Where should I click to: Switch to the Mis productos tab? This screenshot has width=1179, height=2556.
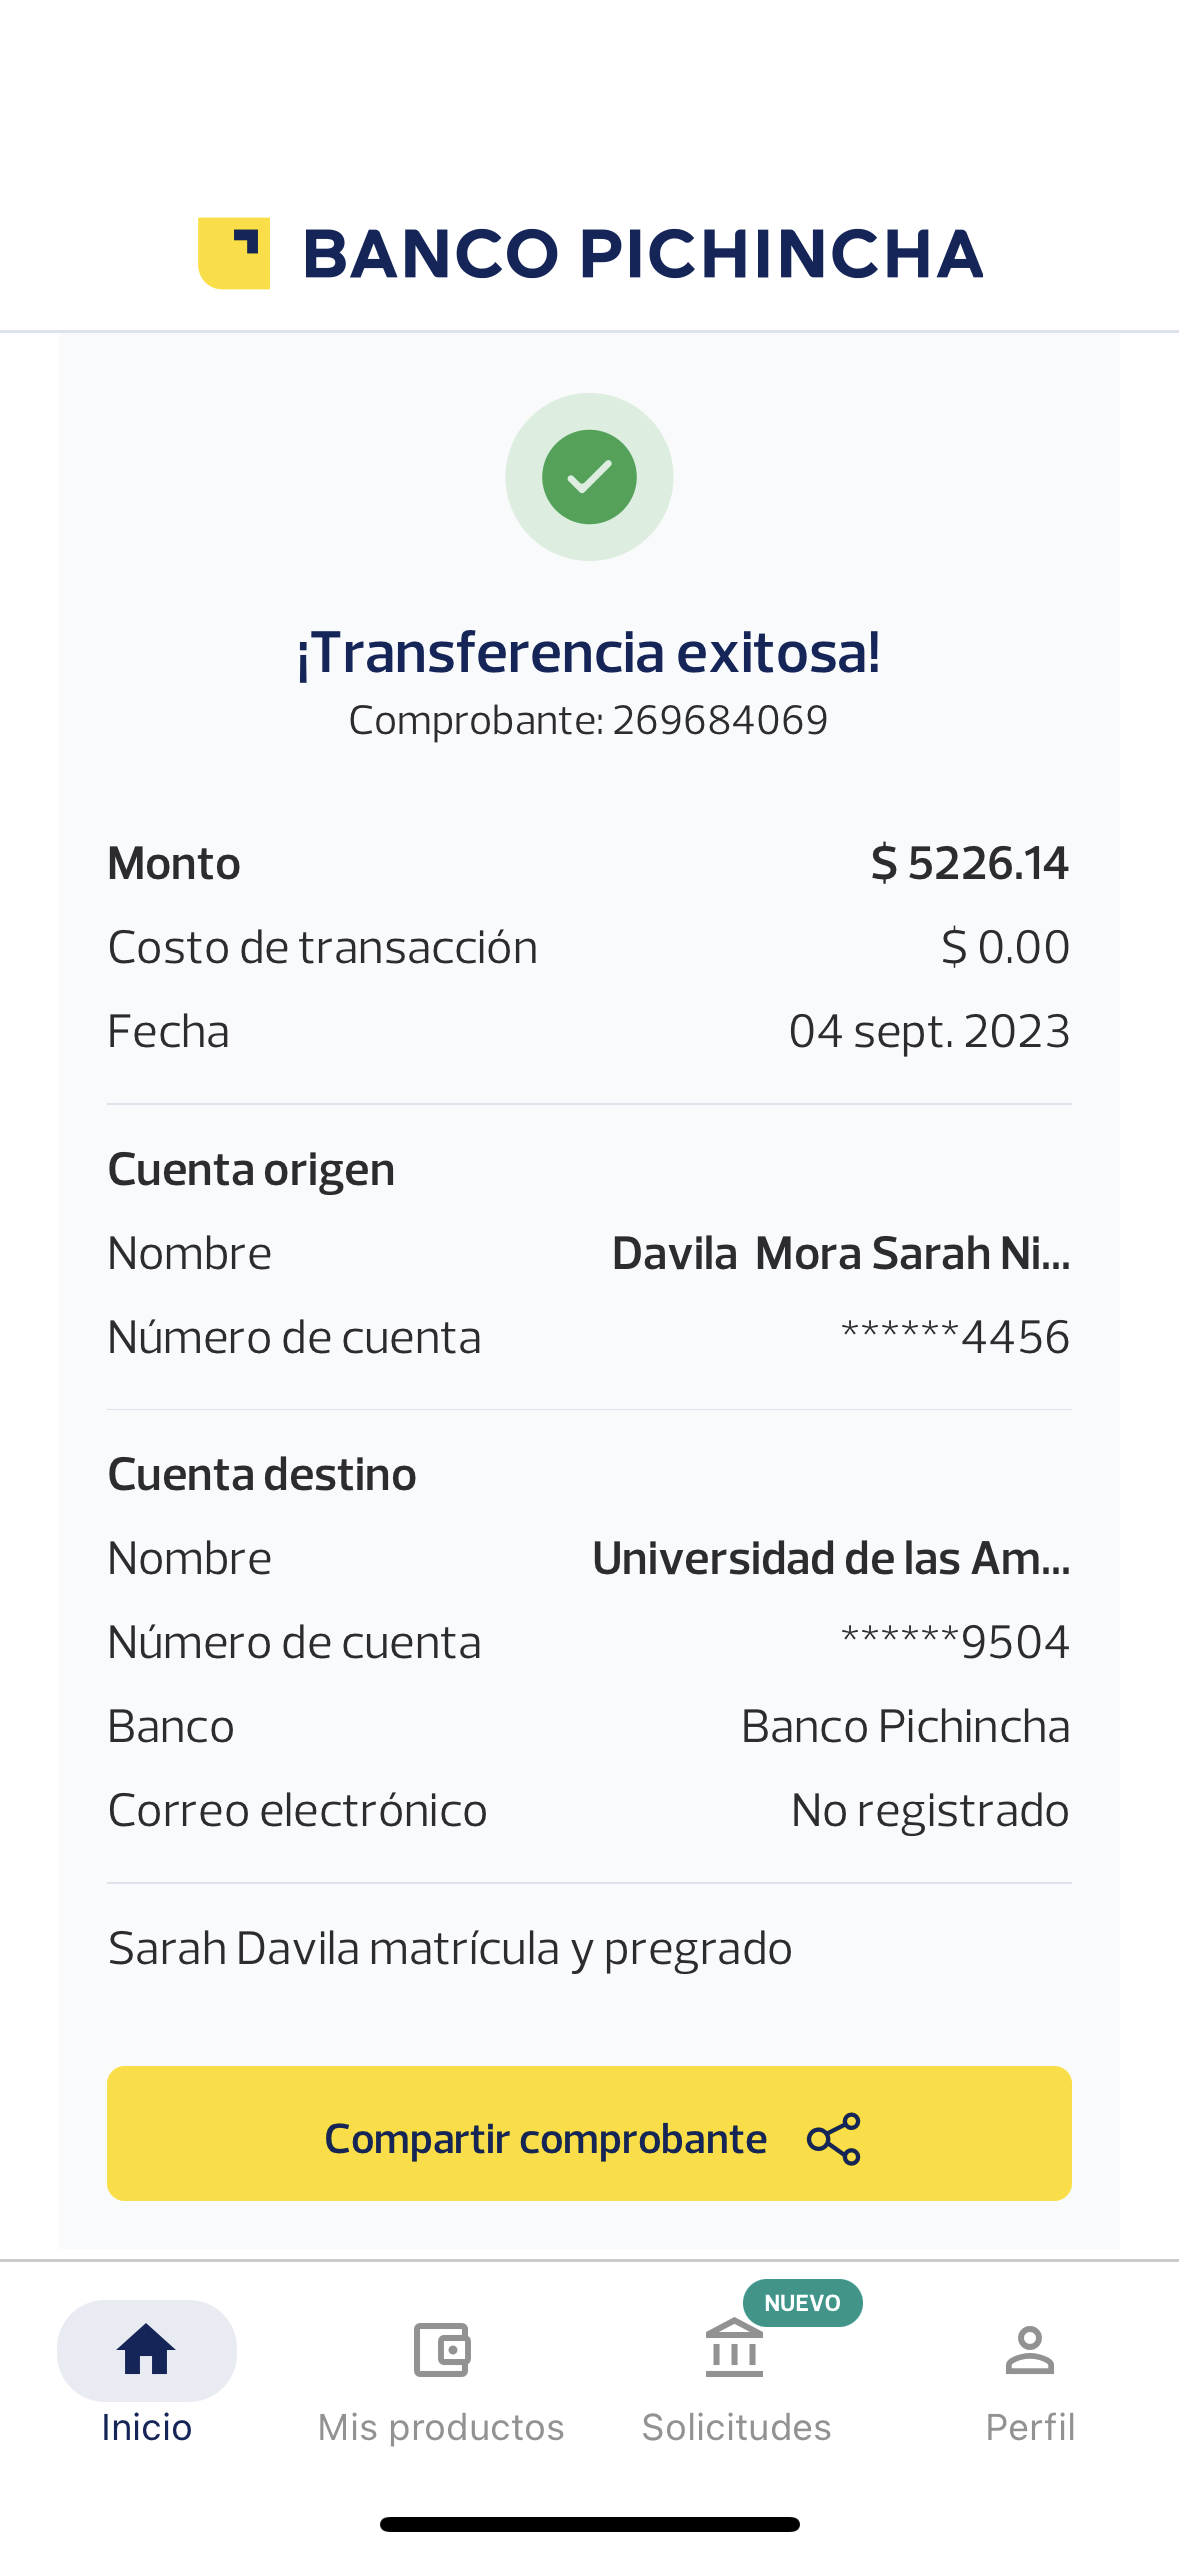[441, 2427]
